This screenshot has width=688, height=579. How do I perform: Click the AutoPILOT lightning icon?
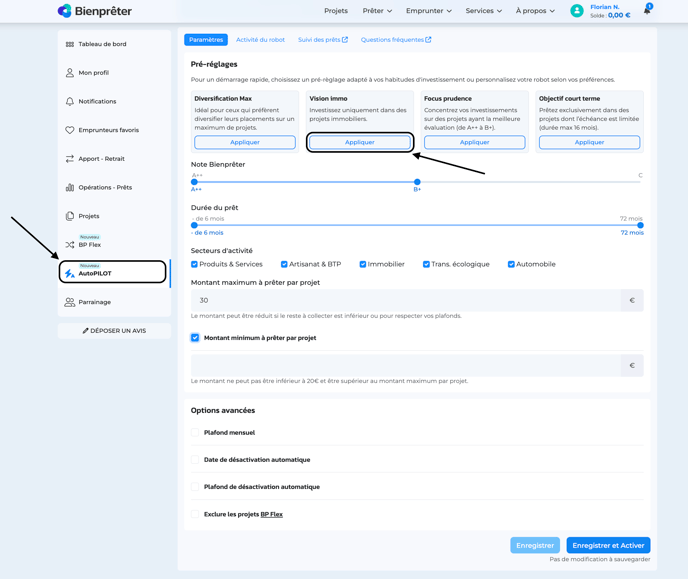70,274
